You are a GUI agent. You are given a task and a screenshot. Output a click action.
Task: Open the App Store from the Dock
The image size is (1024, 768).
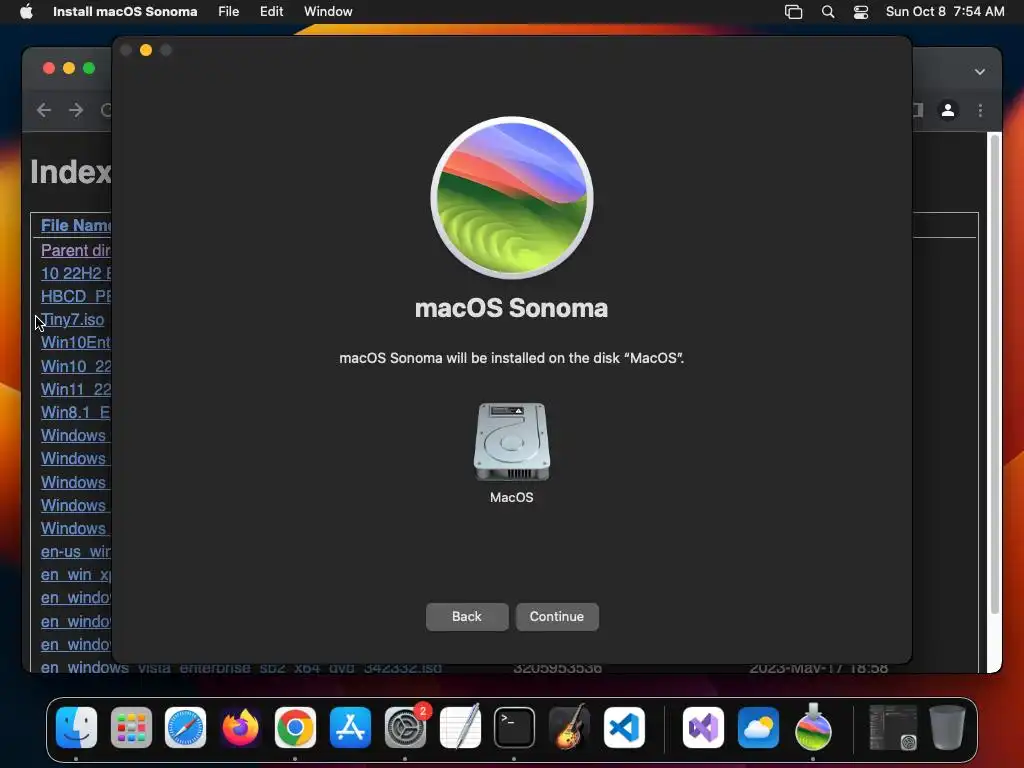[x=350, y=728]
